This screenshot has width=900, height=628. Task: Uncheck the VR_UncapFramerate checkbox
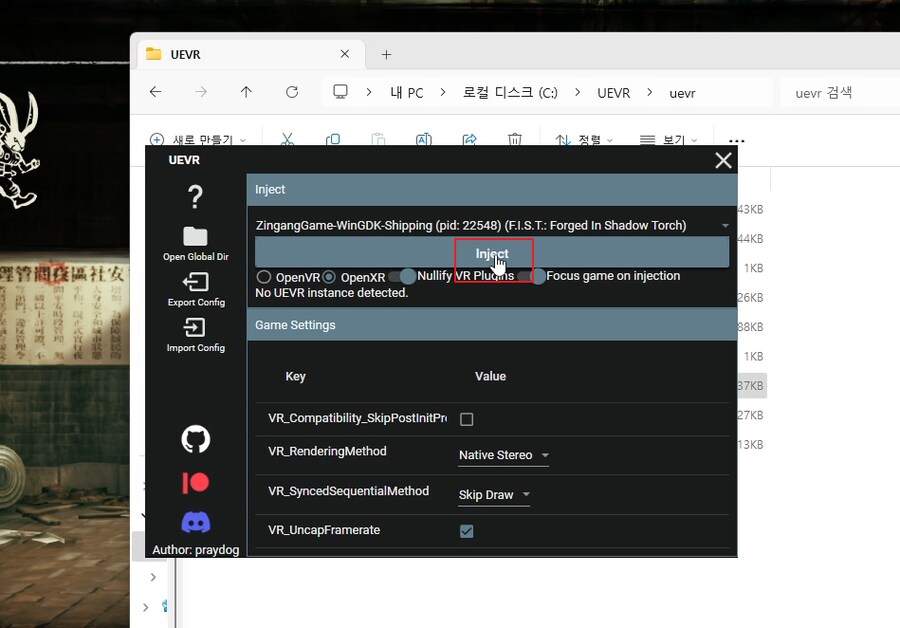[466, 531]
